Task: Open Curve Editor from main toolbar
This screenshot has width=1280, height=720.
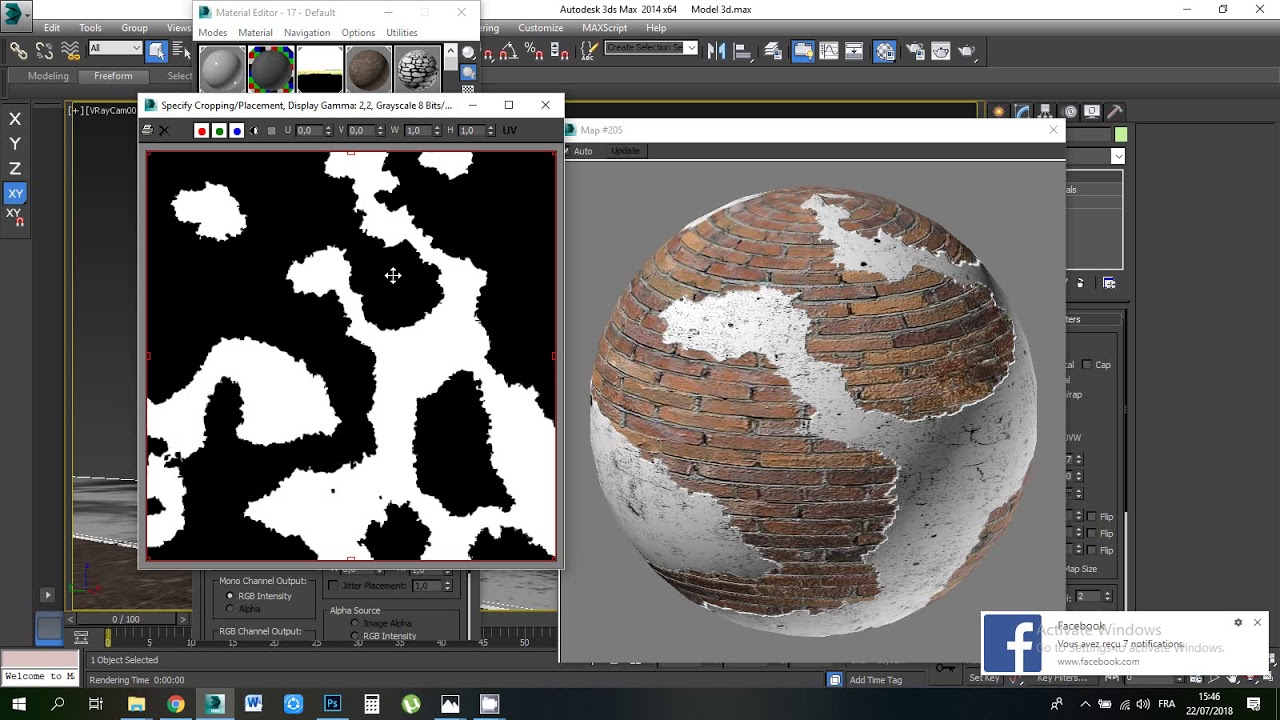Action: click(x=829, y=51)
